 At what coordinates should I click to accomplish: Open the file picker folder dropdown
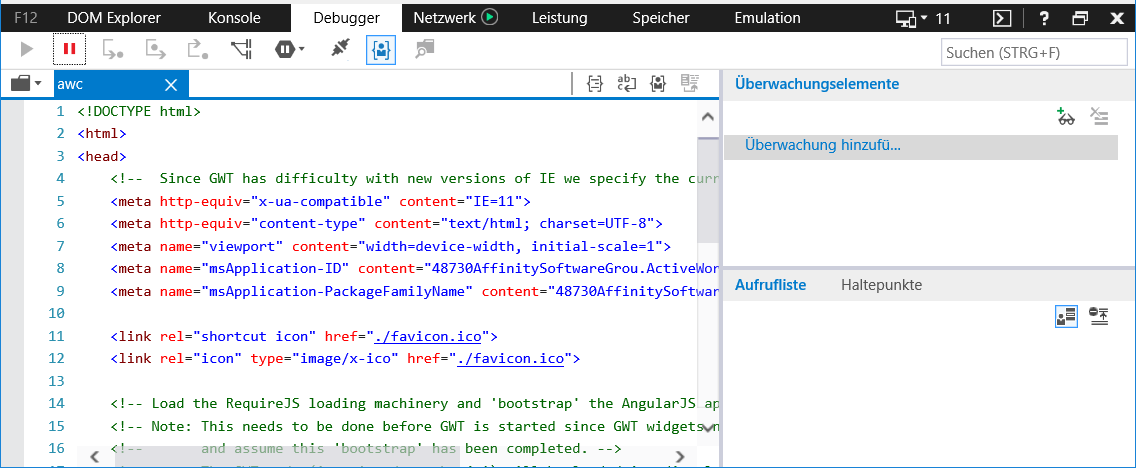[26, 84]
